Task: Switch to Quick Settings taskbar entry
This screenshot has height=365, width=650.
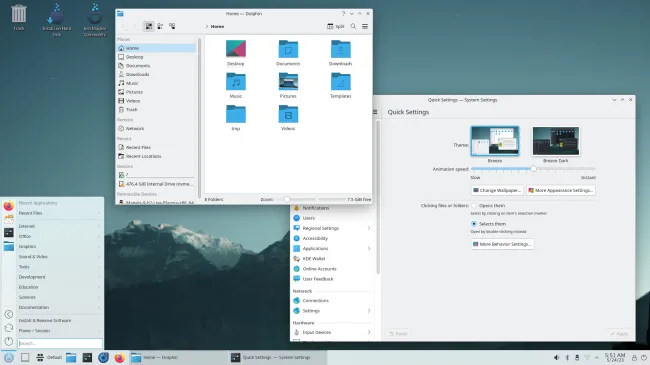Action: [277, 358]
